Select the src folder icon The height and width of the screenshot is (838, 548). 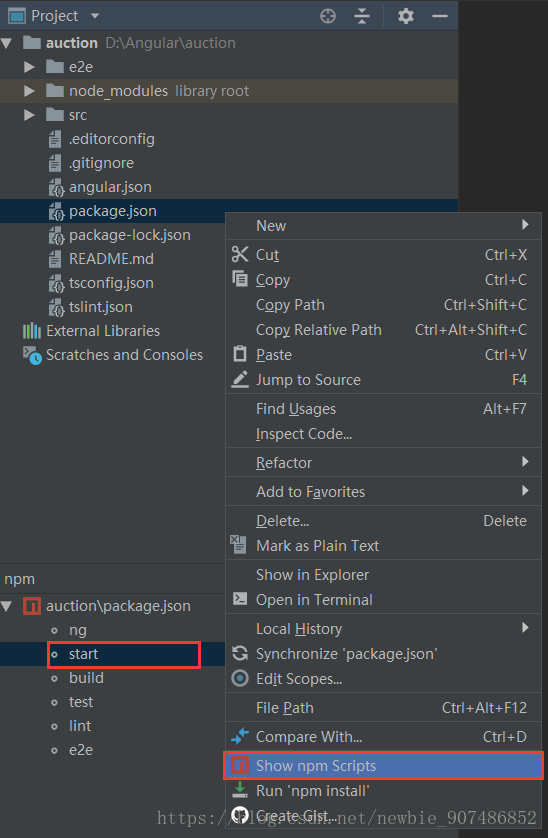coord(55,115)
